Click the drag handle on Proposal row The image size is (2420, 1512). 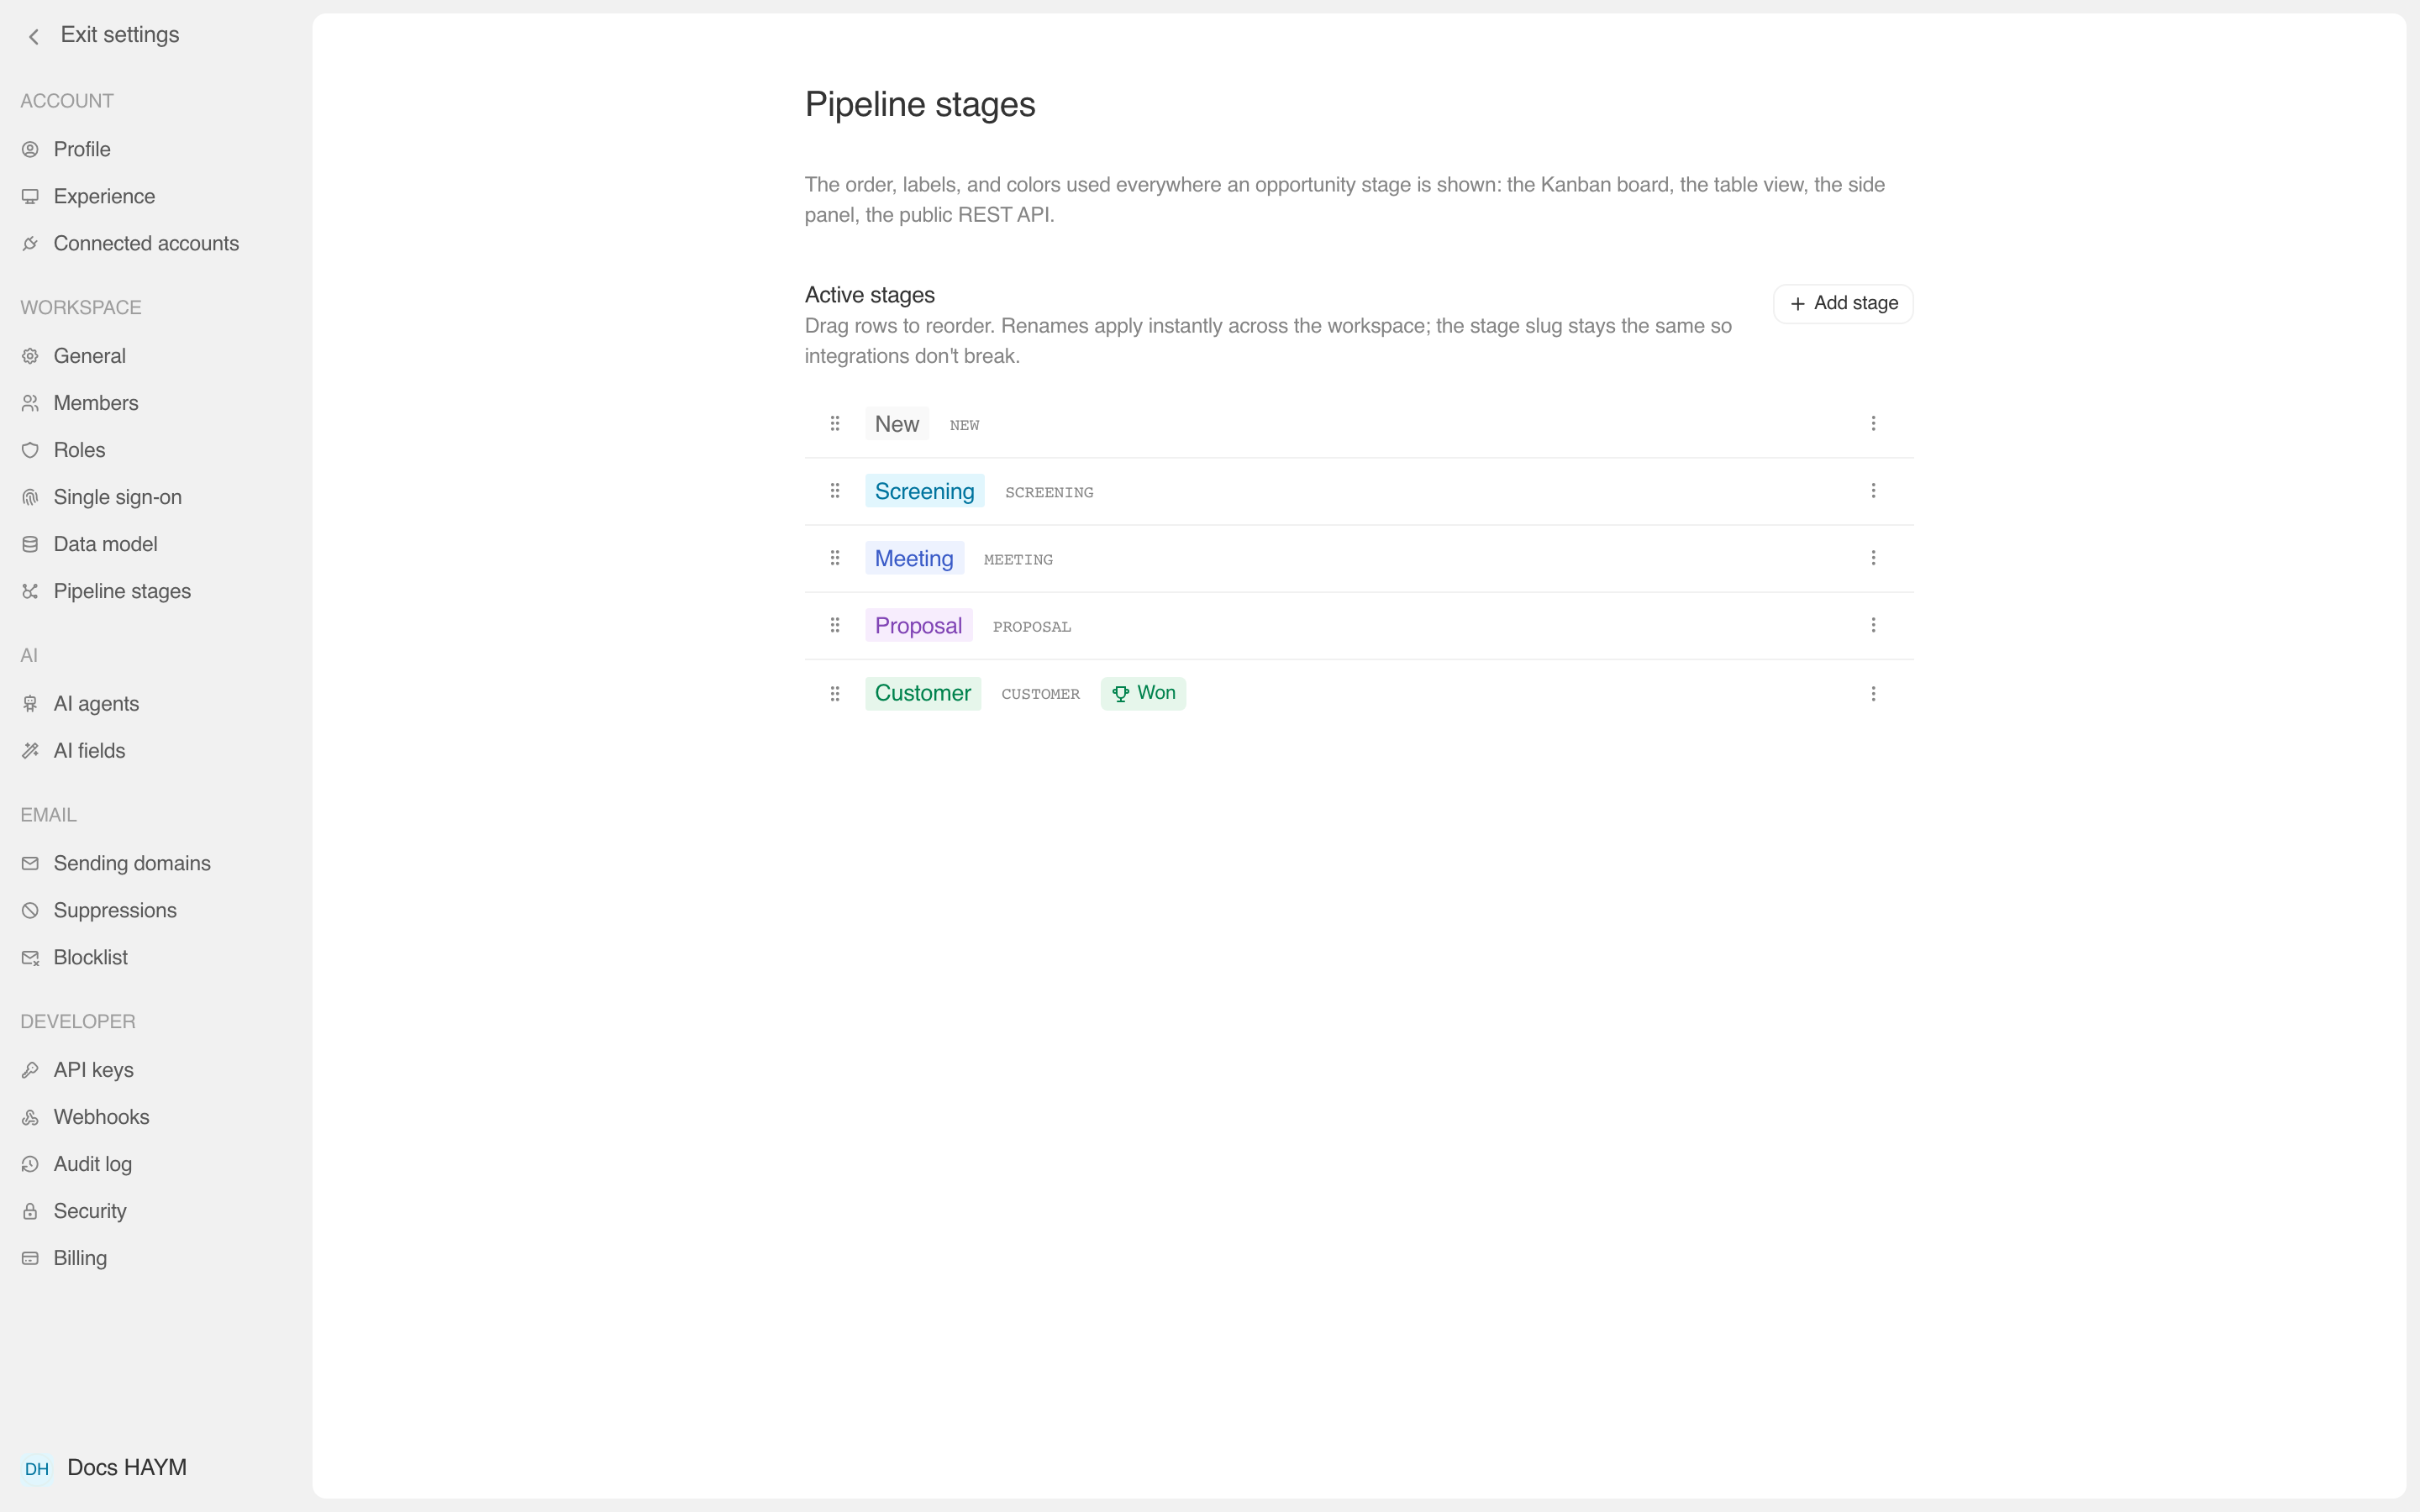[835, 625]
